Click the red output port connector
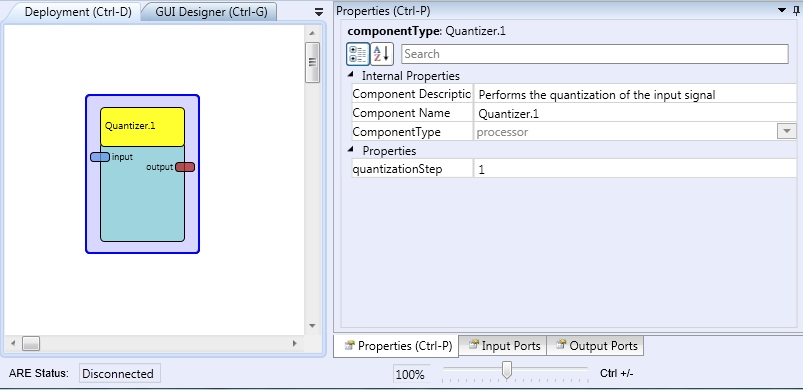803x390 pixels. pyautogui.click(x=185, y=167)
